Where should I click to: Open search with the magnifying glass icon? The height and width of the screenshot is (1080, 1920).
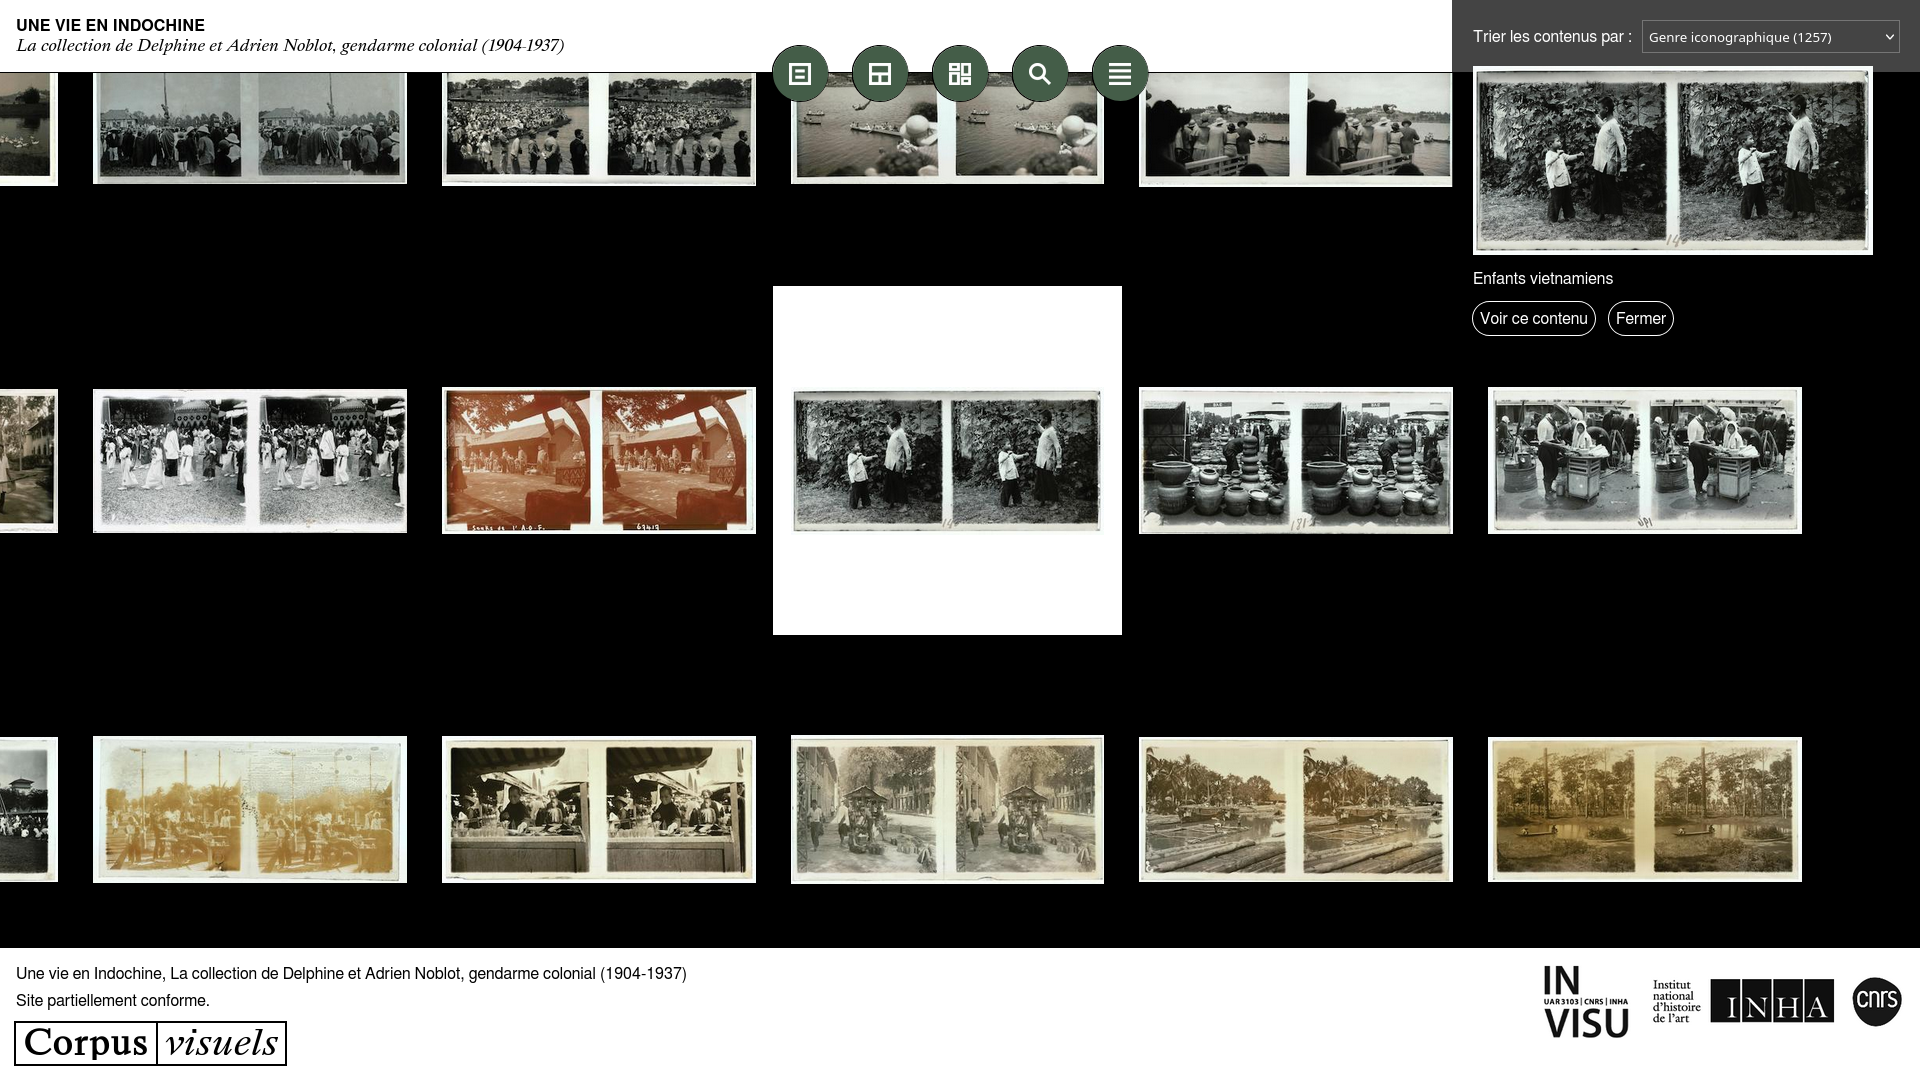1040,73
